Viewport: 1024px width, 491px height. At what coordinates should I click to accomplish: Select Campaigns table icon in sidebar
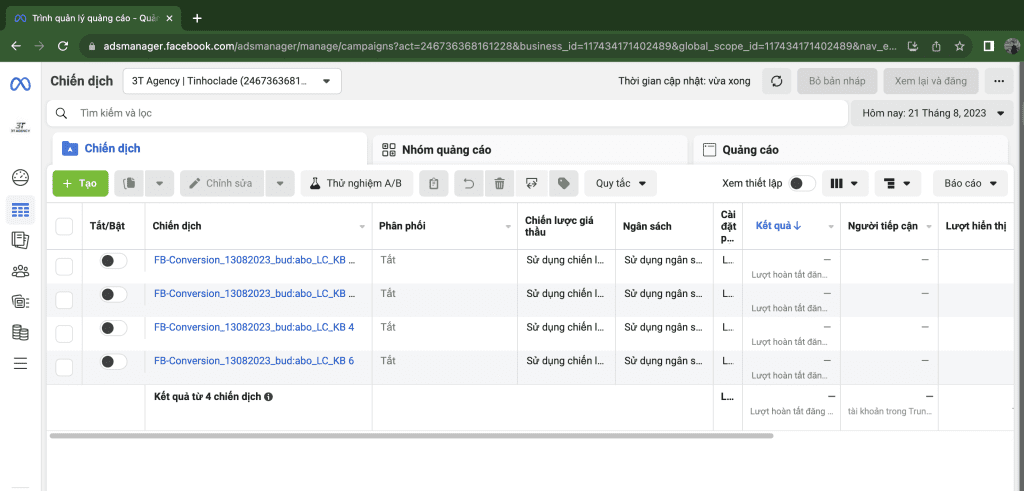point(20,210)
